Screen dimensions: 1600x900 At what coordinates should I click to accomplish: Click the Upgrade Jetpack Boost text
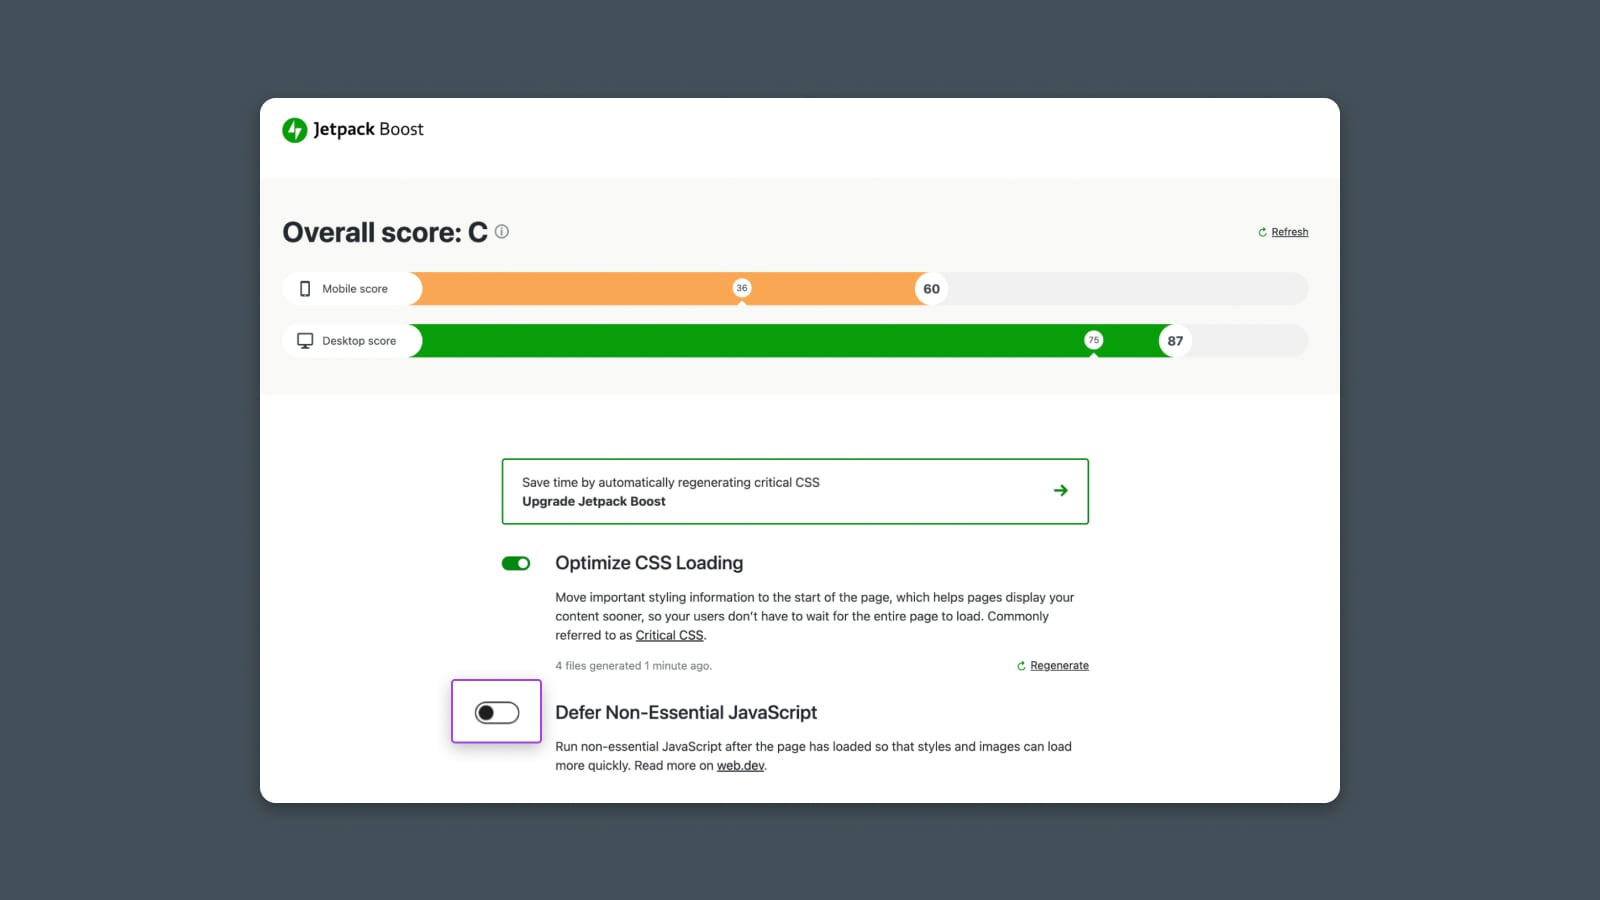pyautogui.click(x=594, y=502)
